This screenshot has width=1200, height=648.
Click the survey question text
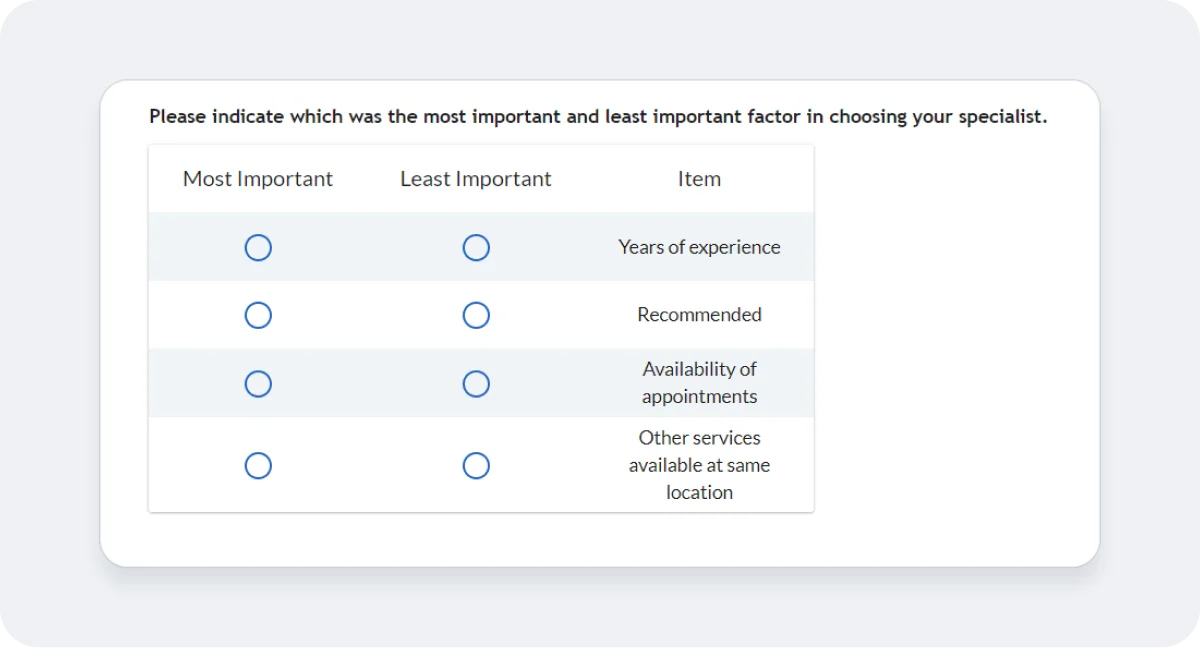598,116
